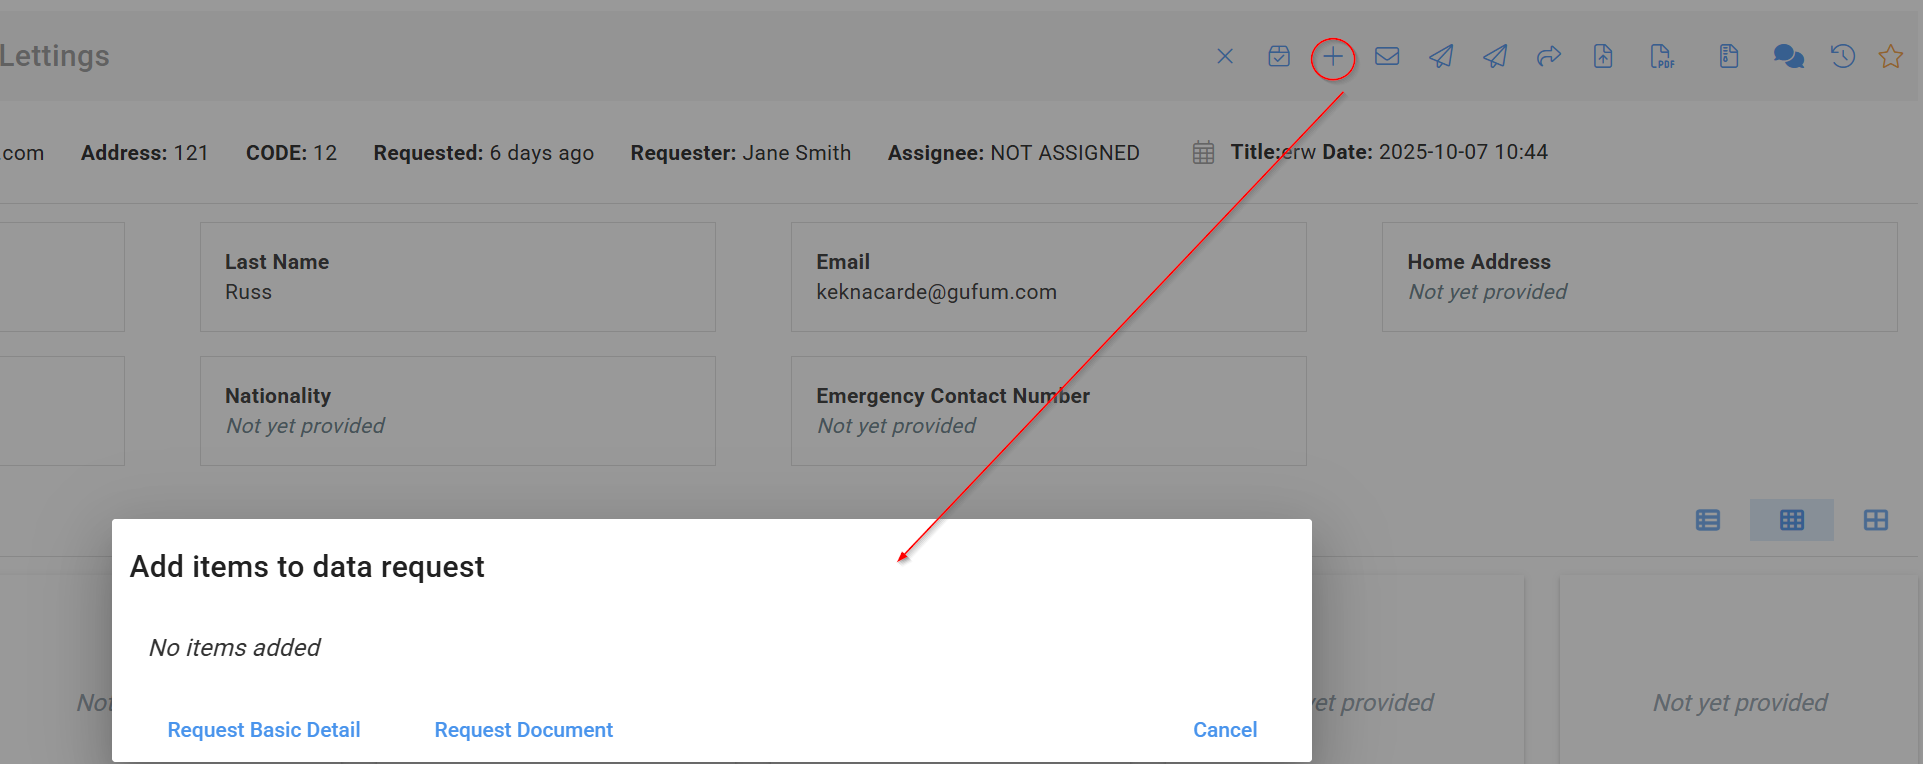
Task: Click Request Document
Action: [x=523, y=730]
